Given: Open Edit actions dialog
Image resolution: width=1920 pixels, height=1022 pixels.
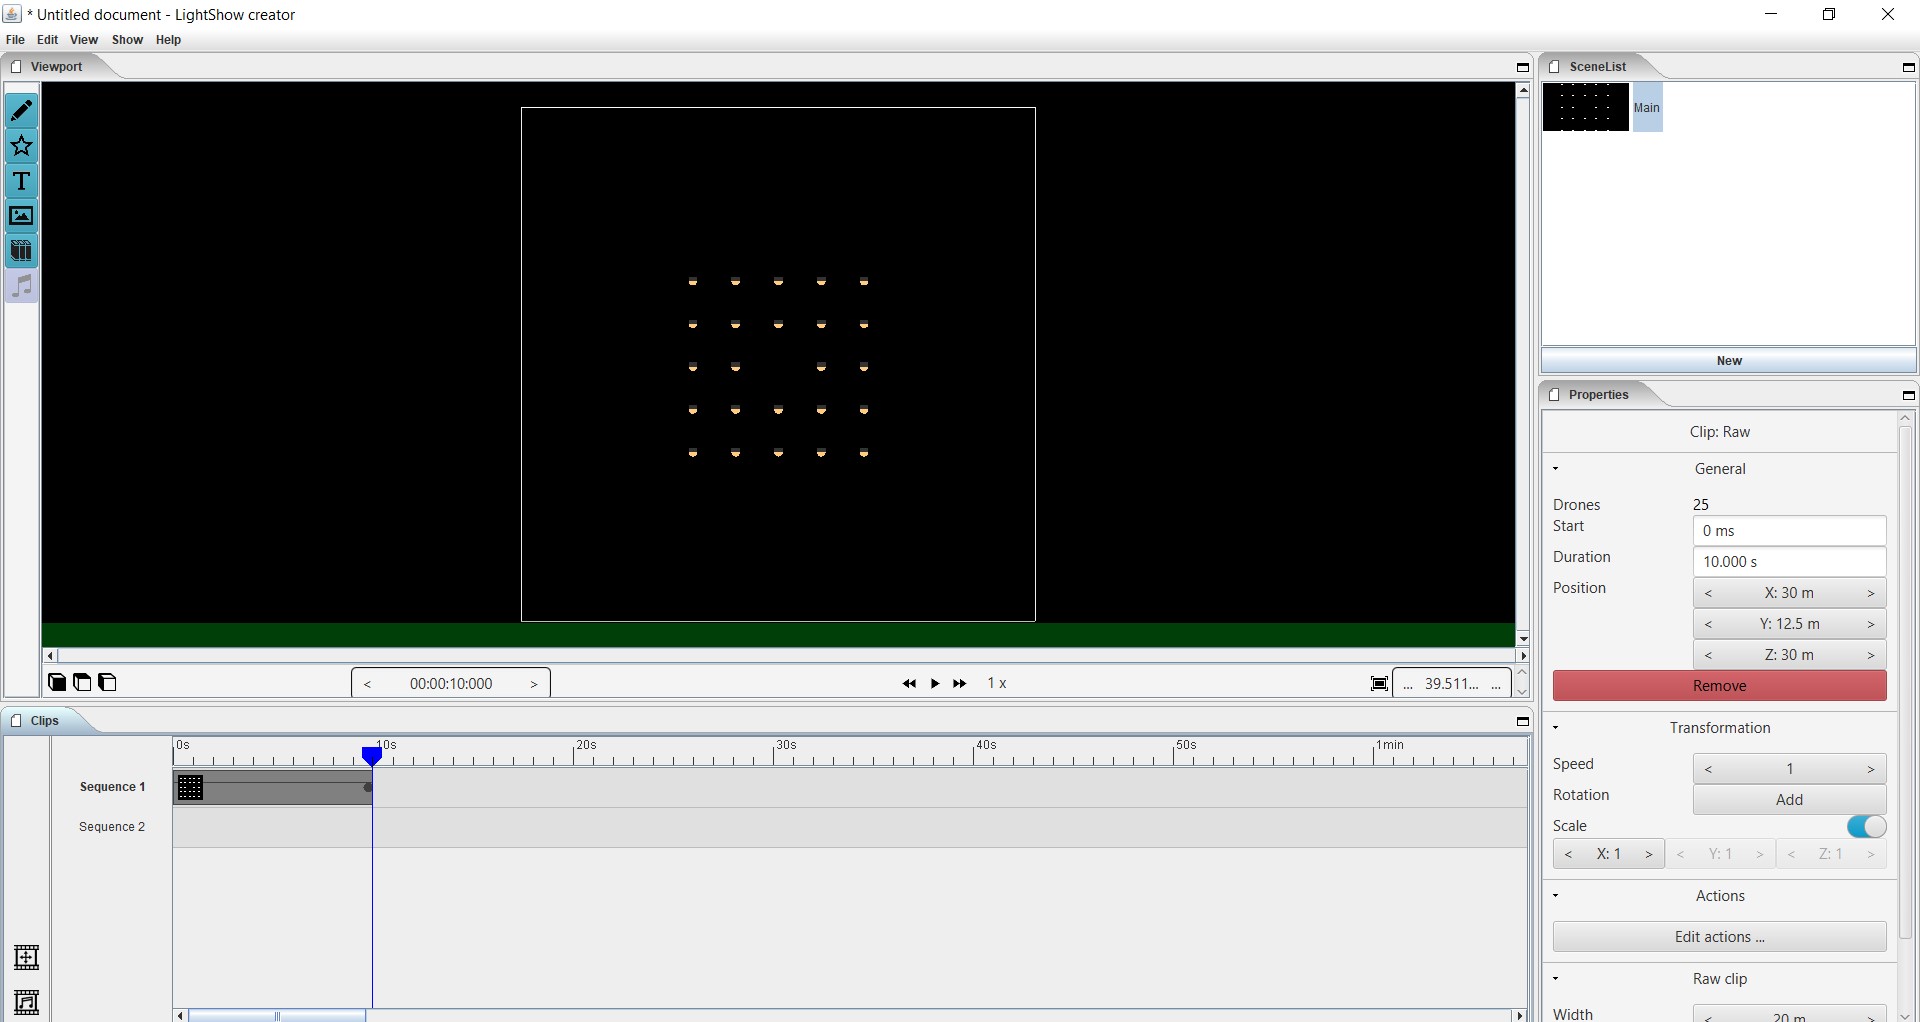Looking at the screenshot, I should point(1719,937).
